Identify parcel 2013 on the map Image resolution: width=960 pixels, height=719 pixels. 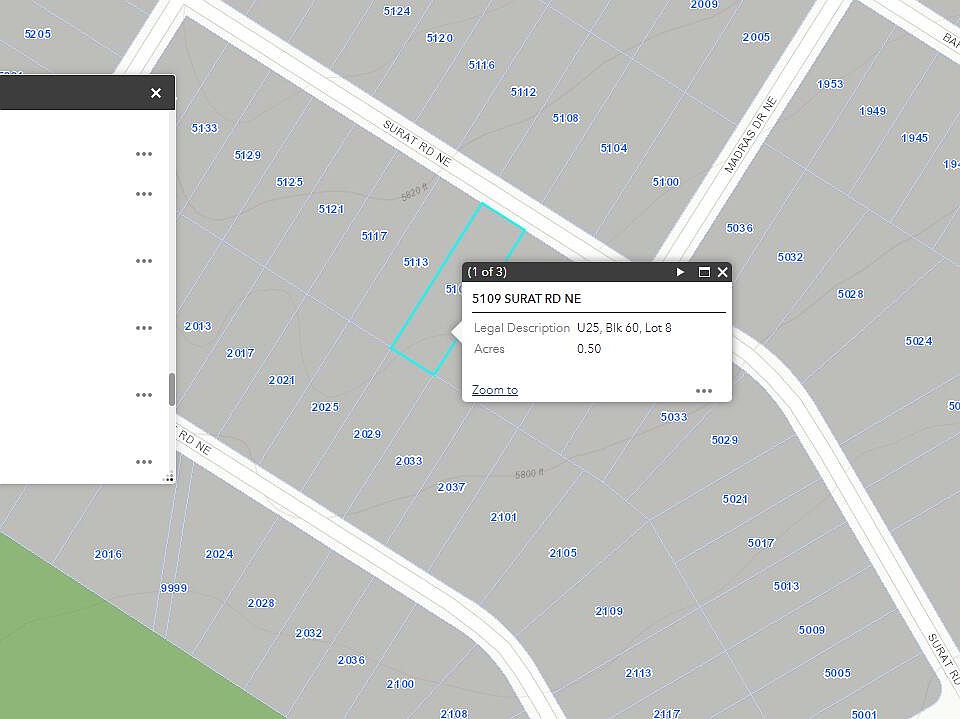click(198, 326)
